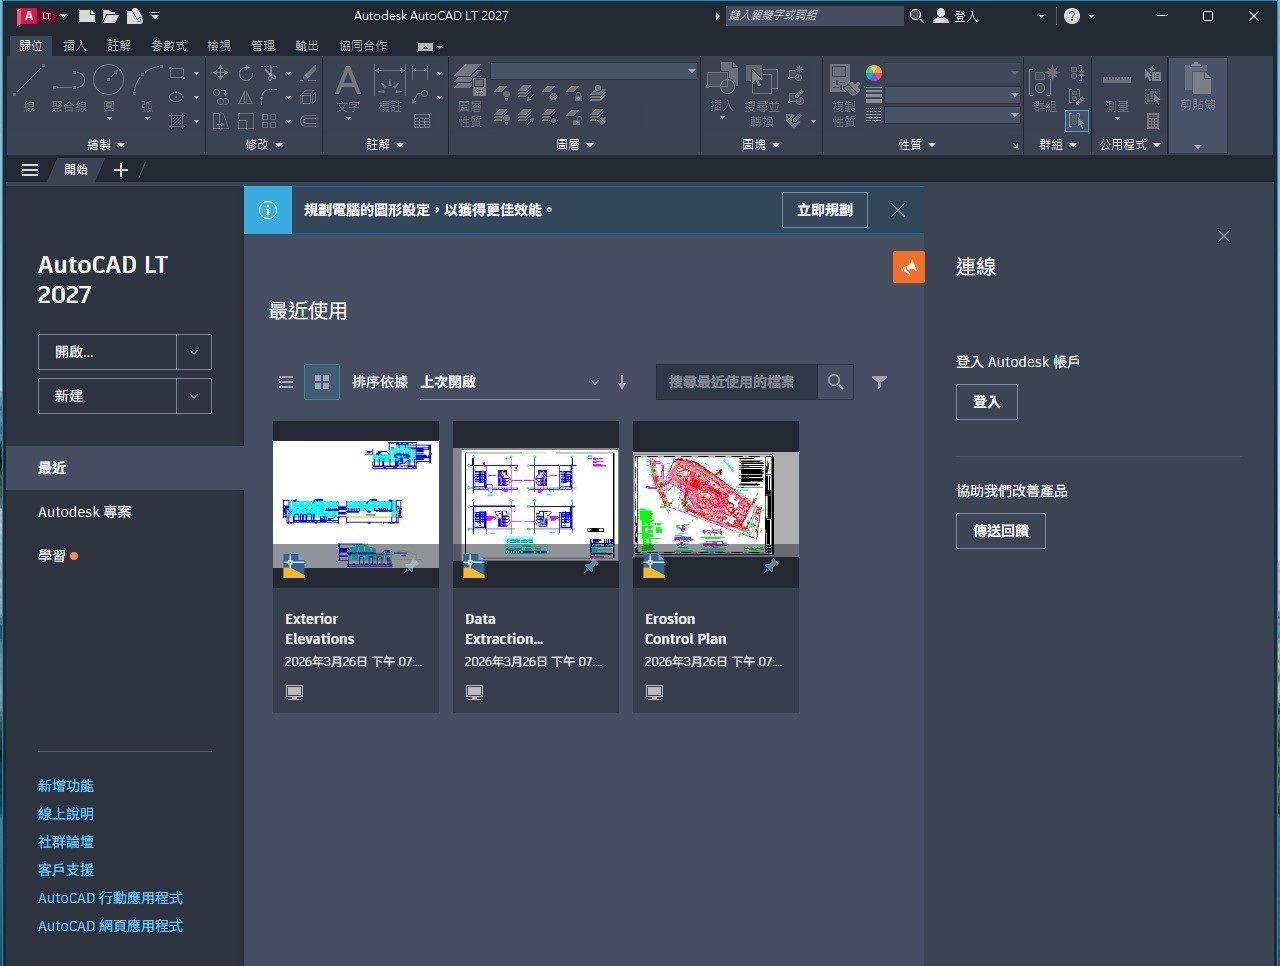Image resolution: width=1280 pixels, height=966 pixels.
Task: Open the 插入 ribbon tab
Action: (75, 46)
